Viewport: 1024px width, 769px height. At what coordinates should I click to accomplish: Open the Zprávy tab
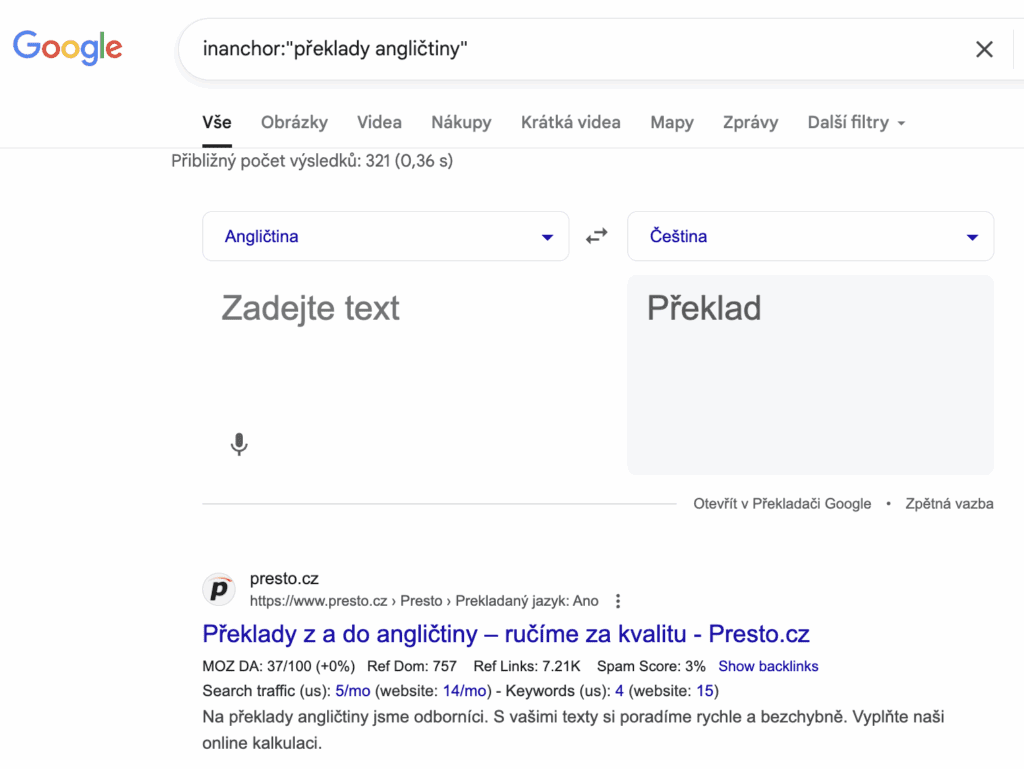(x=750, y=123)
